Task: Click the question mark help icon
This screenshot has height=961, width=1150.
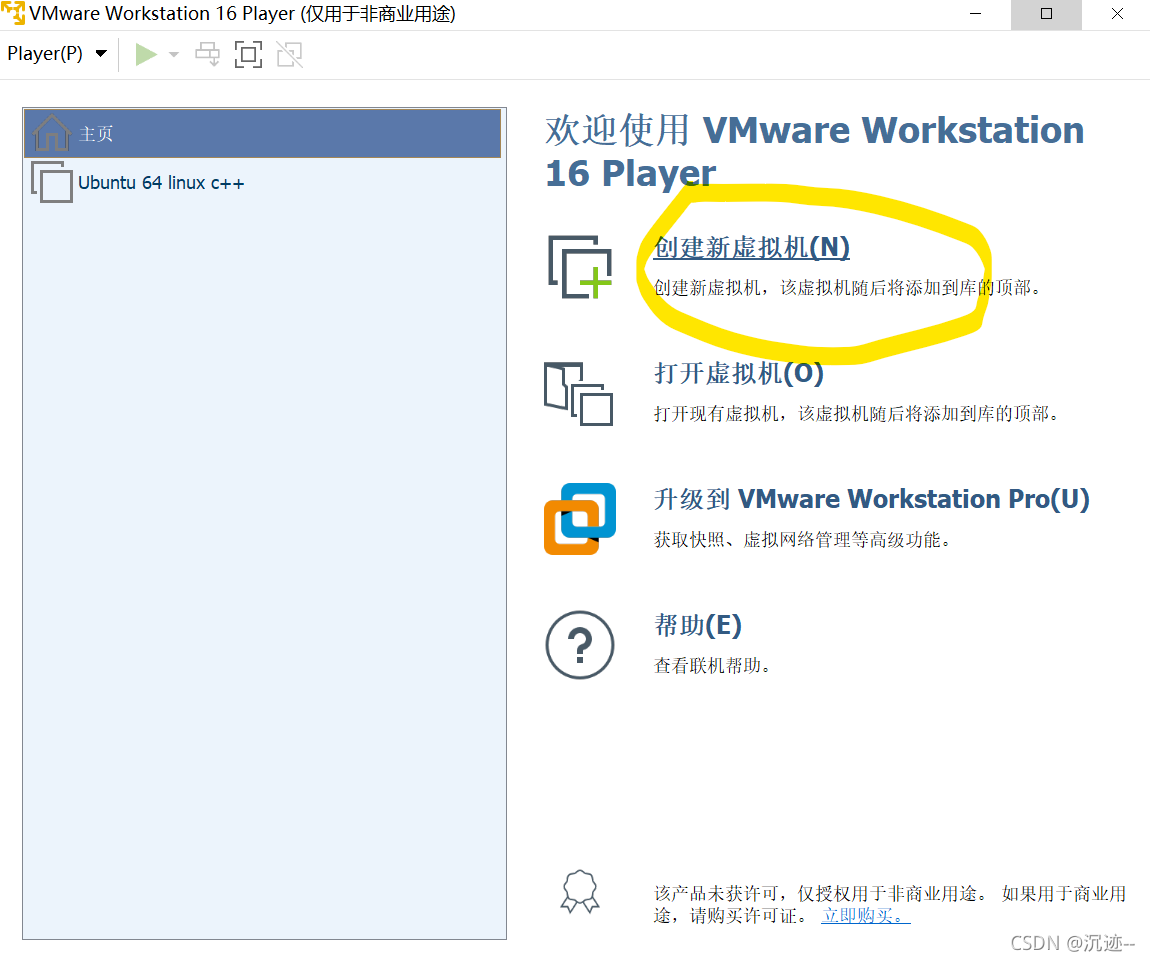Action: [x=580, y=645]
